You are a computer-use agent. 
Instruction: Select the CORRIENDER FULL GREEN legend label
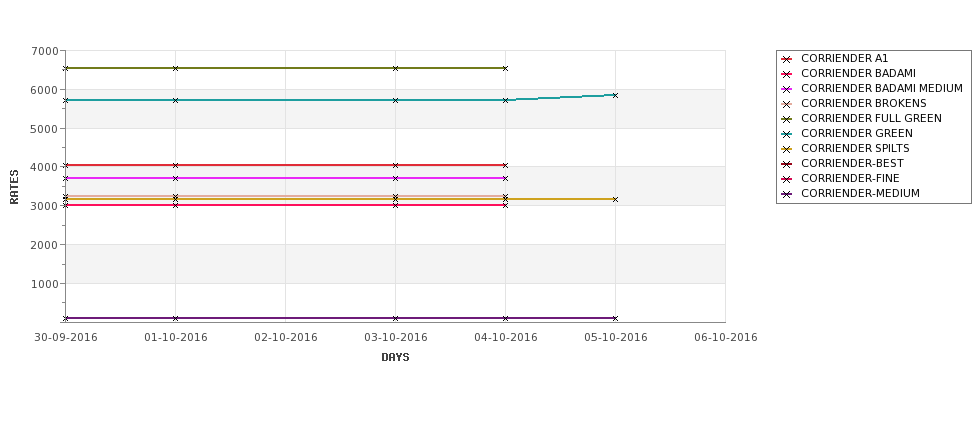871,119
